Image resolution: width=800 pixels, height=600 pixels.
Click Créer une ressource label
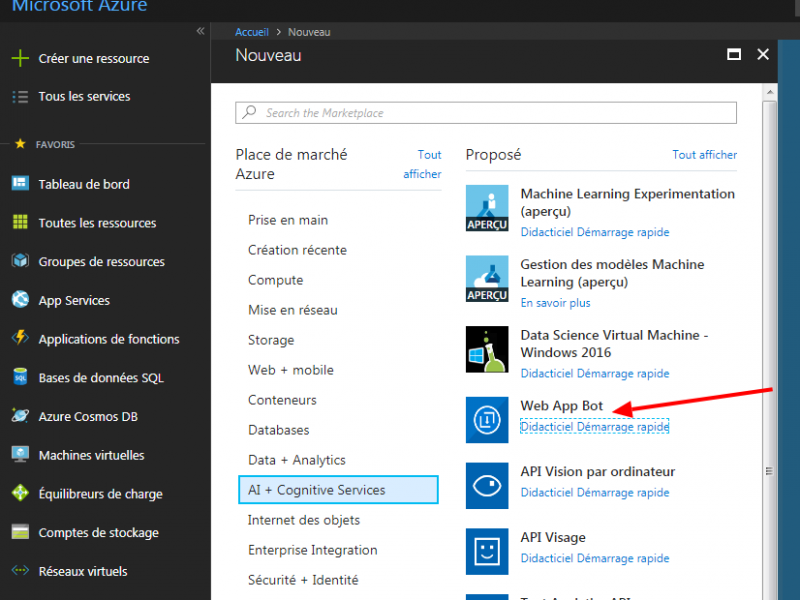click(x=94, y=59)
